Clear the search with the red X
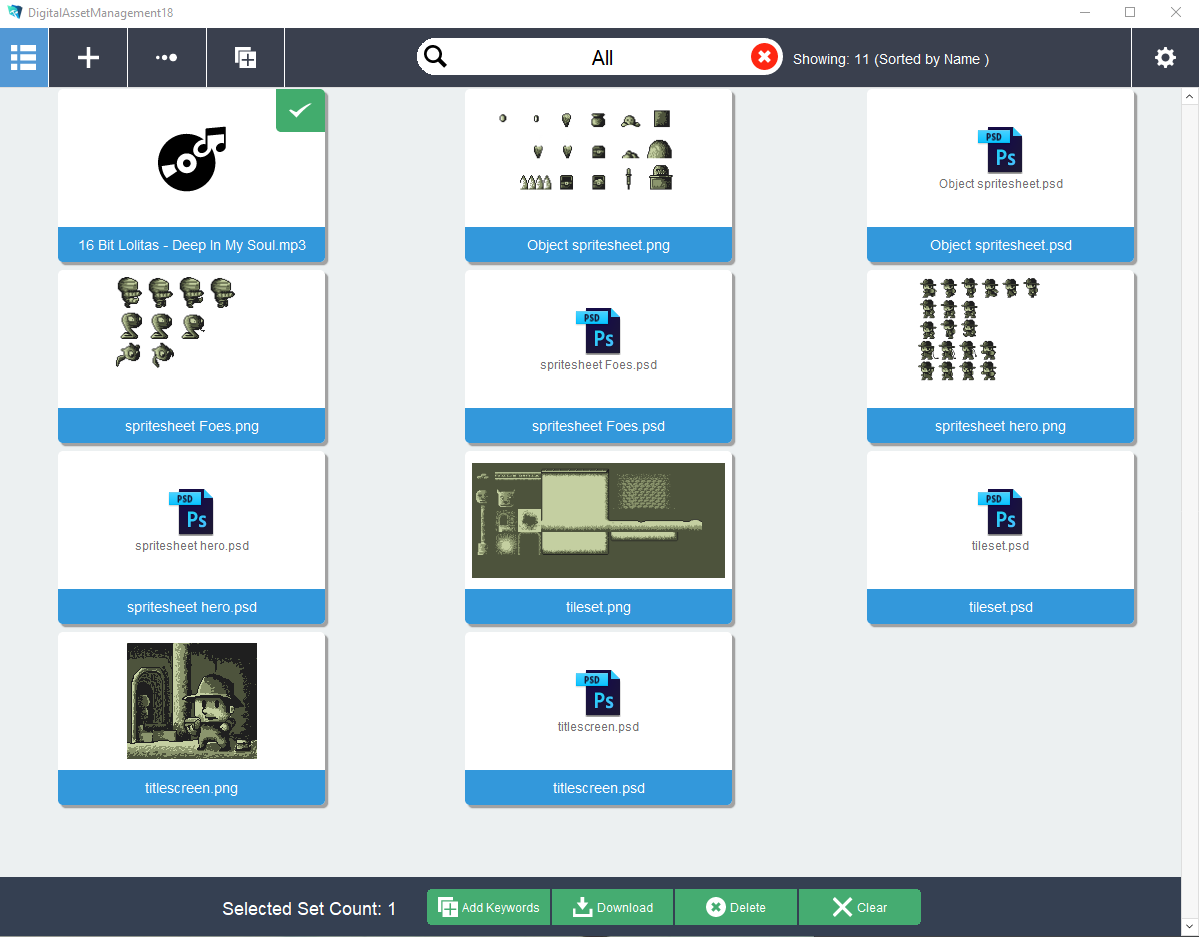Image resolution: width=1199 pixels, height=937 pixels. tap(764, 57)
